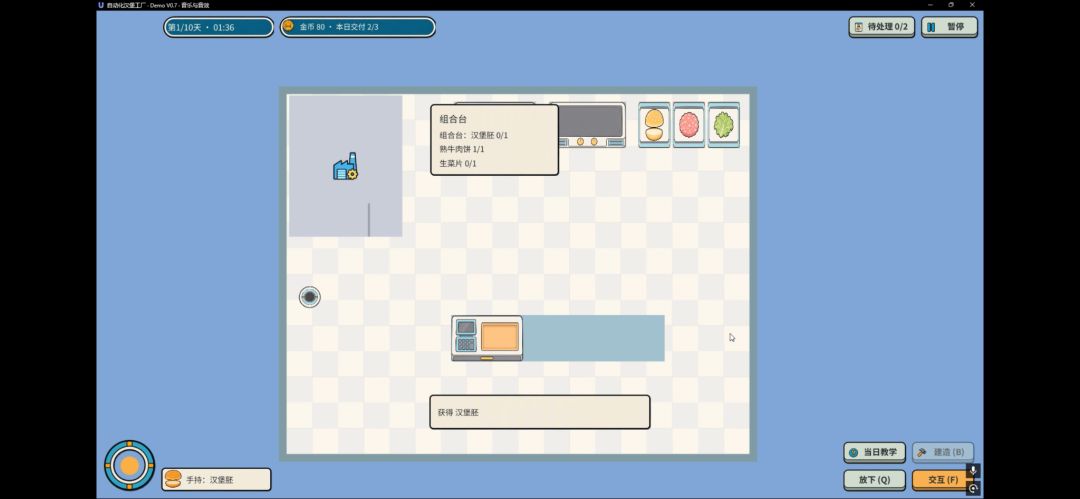Maximize or restore the game window
Image resolution: width=1080 pixels, height=499 pixels.
951,5
